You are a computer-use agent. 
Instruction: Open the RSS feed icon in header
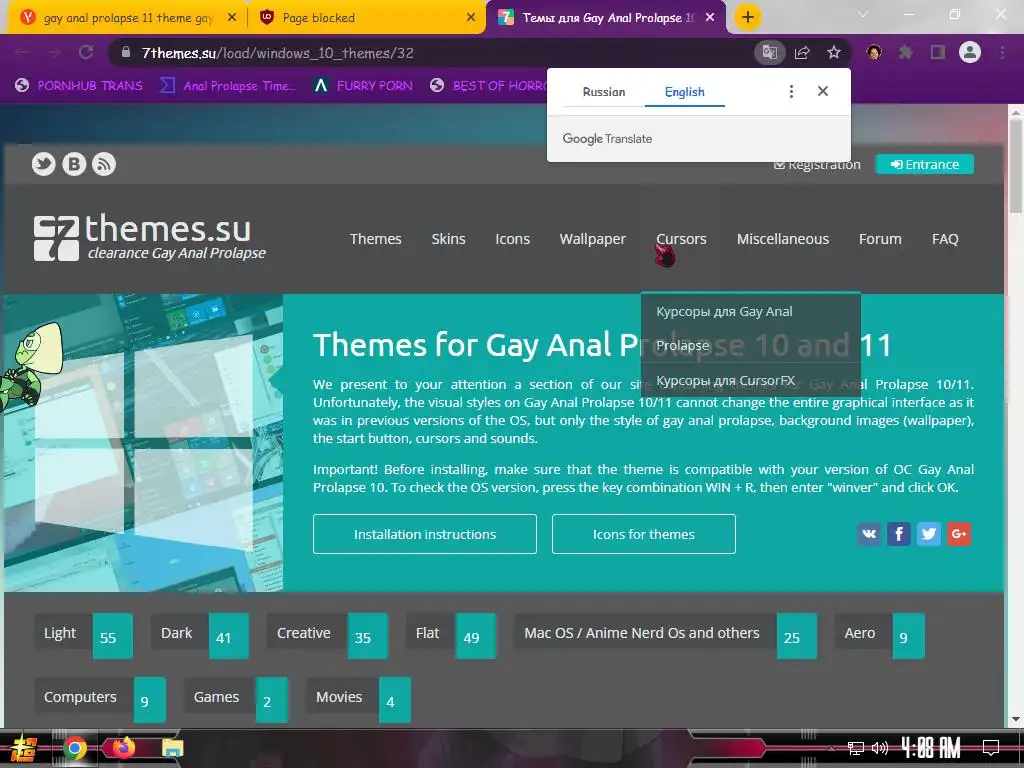pyautogui.click(x=104, y=164)
